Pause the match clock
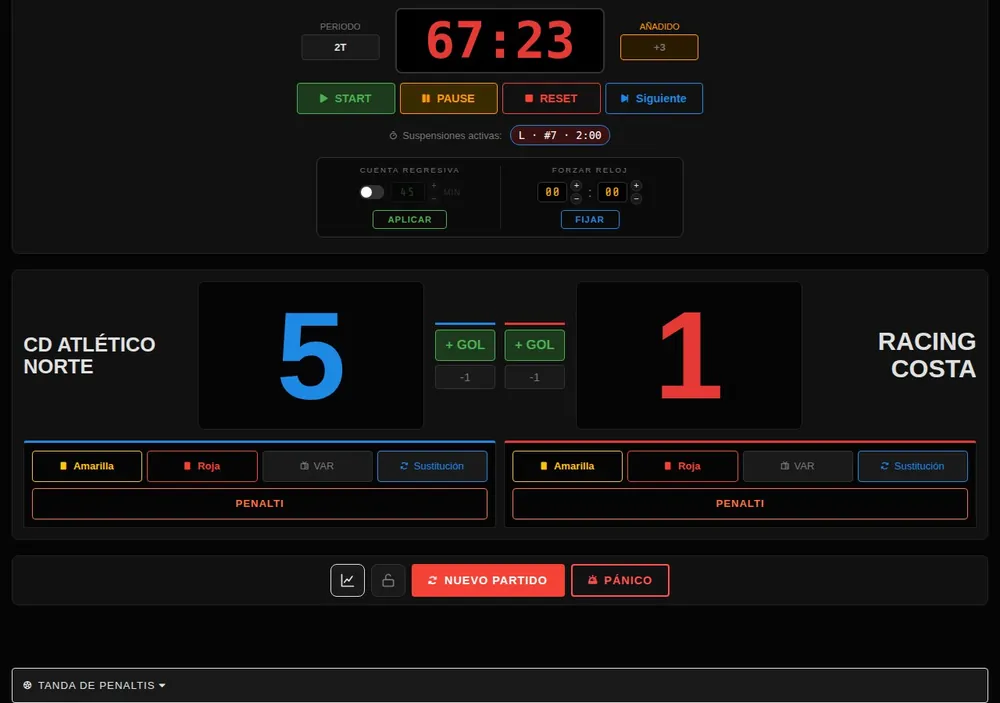This screenshot has width=1000, height=703. 448,98
